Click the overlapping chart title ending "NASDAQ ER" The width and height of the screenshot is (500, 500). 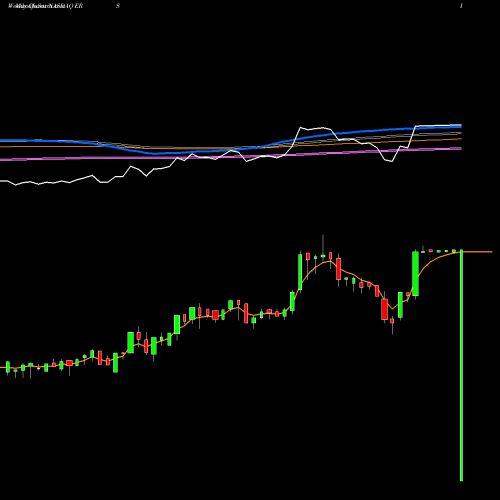[x=45, y=6]
